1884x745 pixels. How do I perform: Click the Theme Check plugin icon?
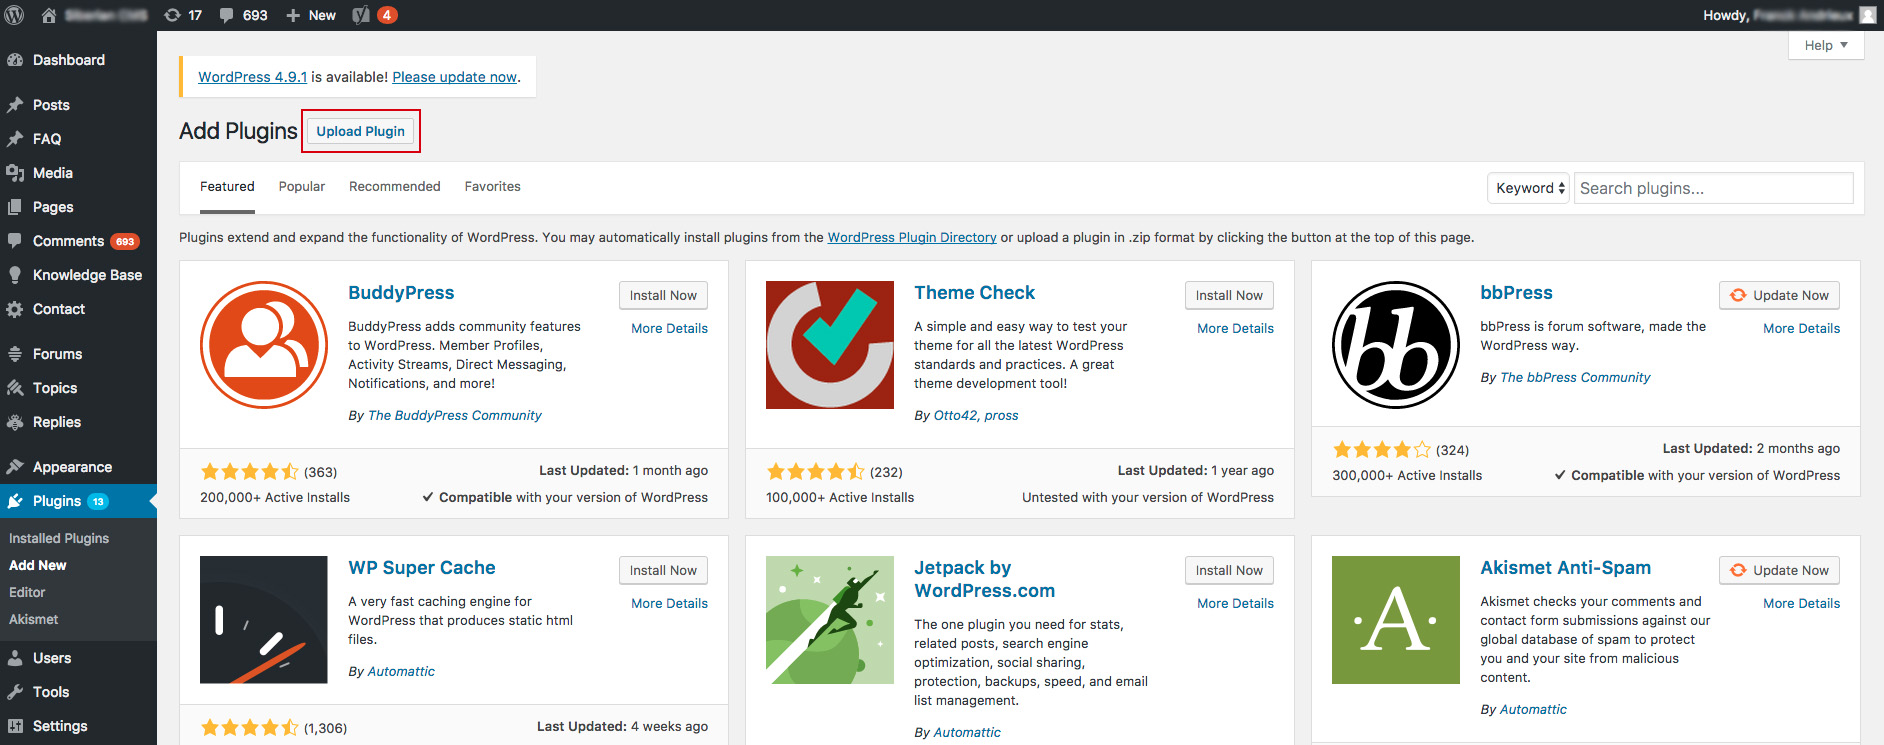click(x=830, y=345)
